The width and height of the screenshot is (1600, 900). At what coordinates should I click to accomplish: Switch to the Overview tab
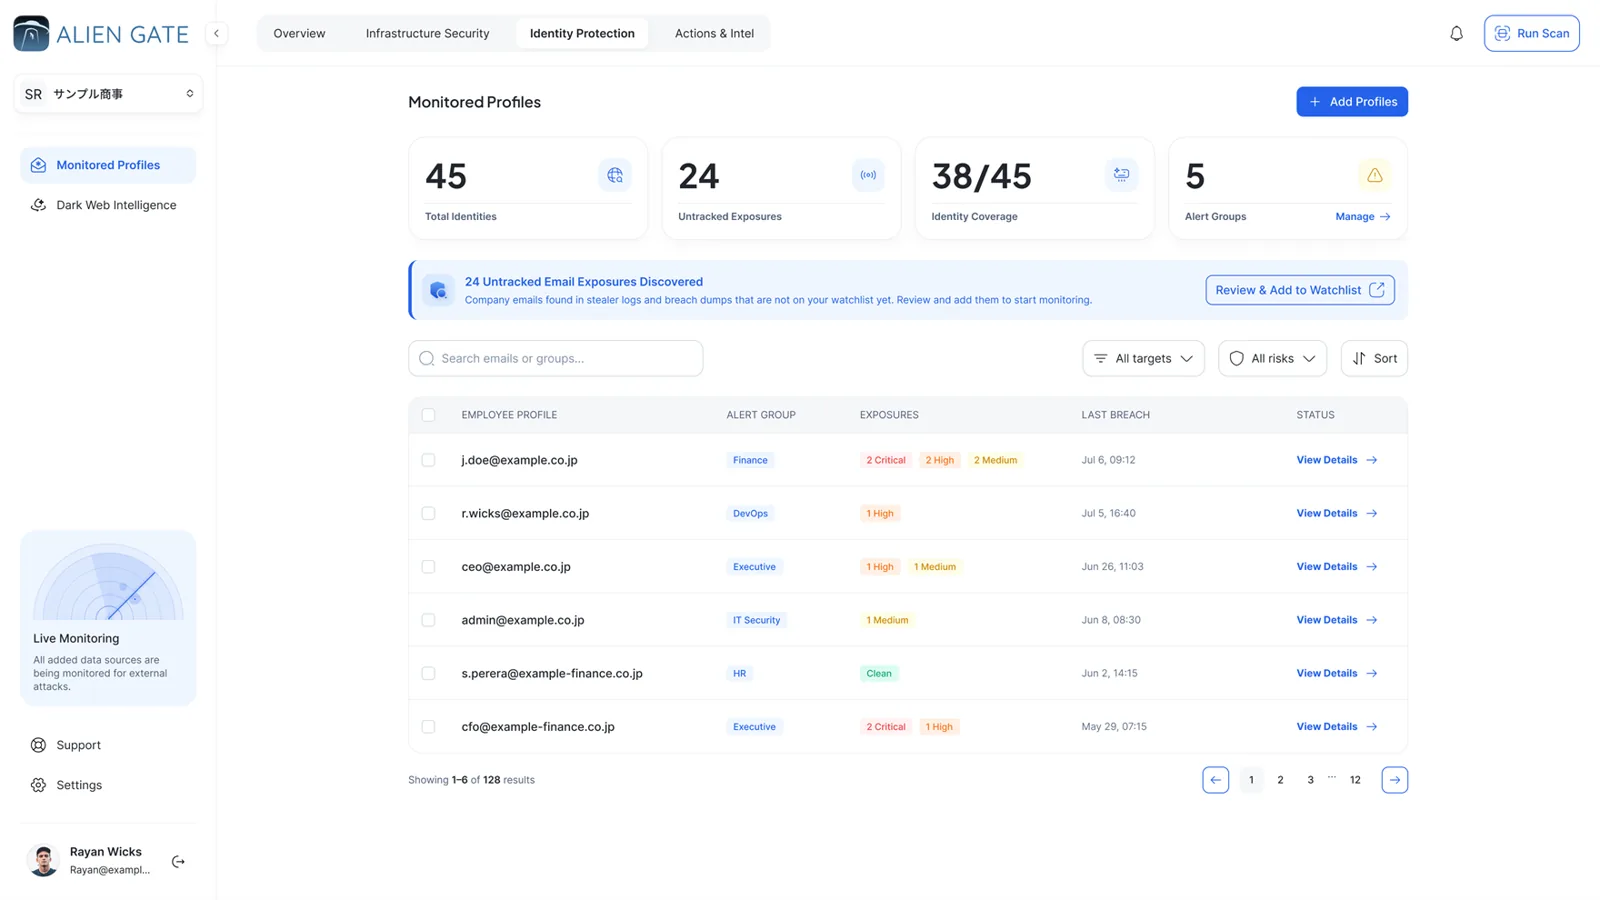coord(299,33)
